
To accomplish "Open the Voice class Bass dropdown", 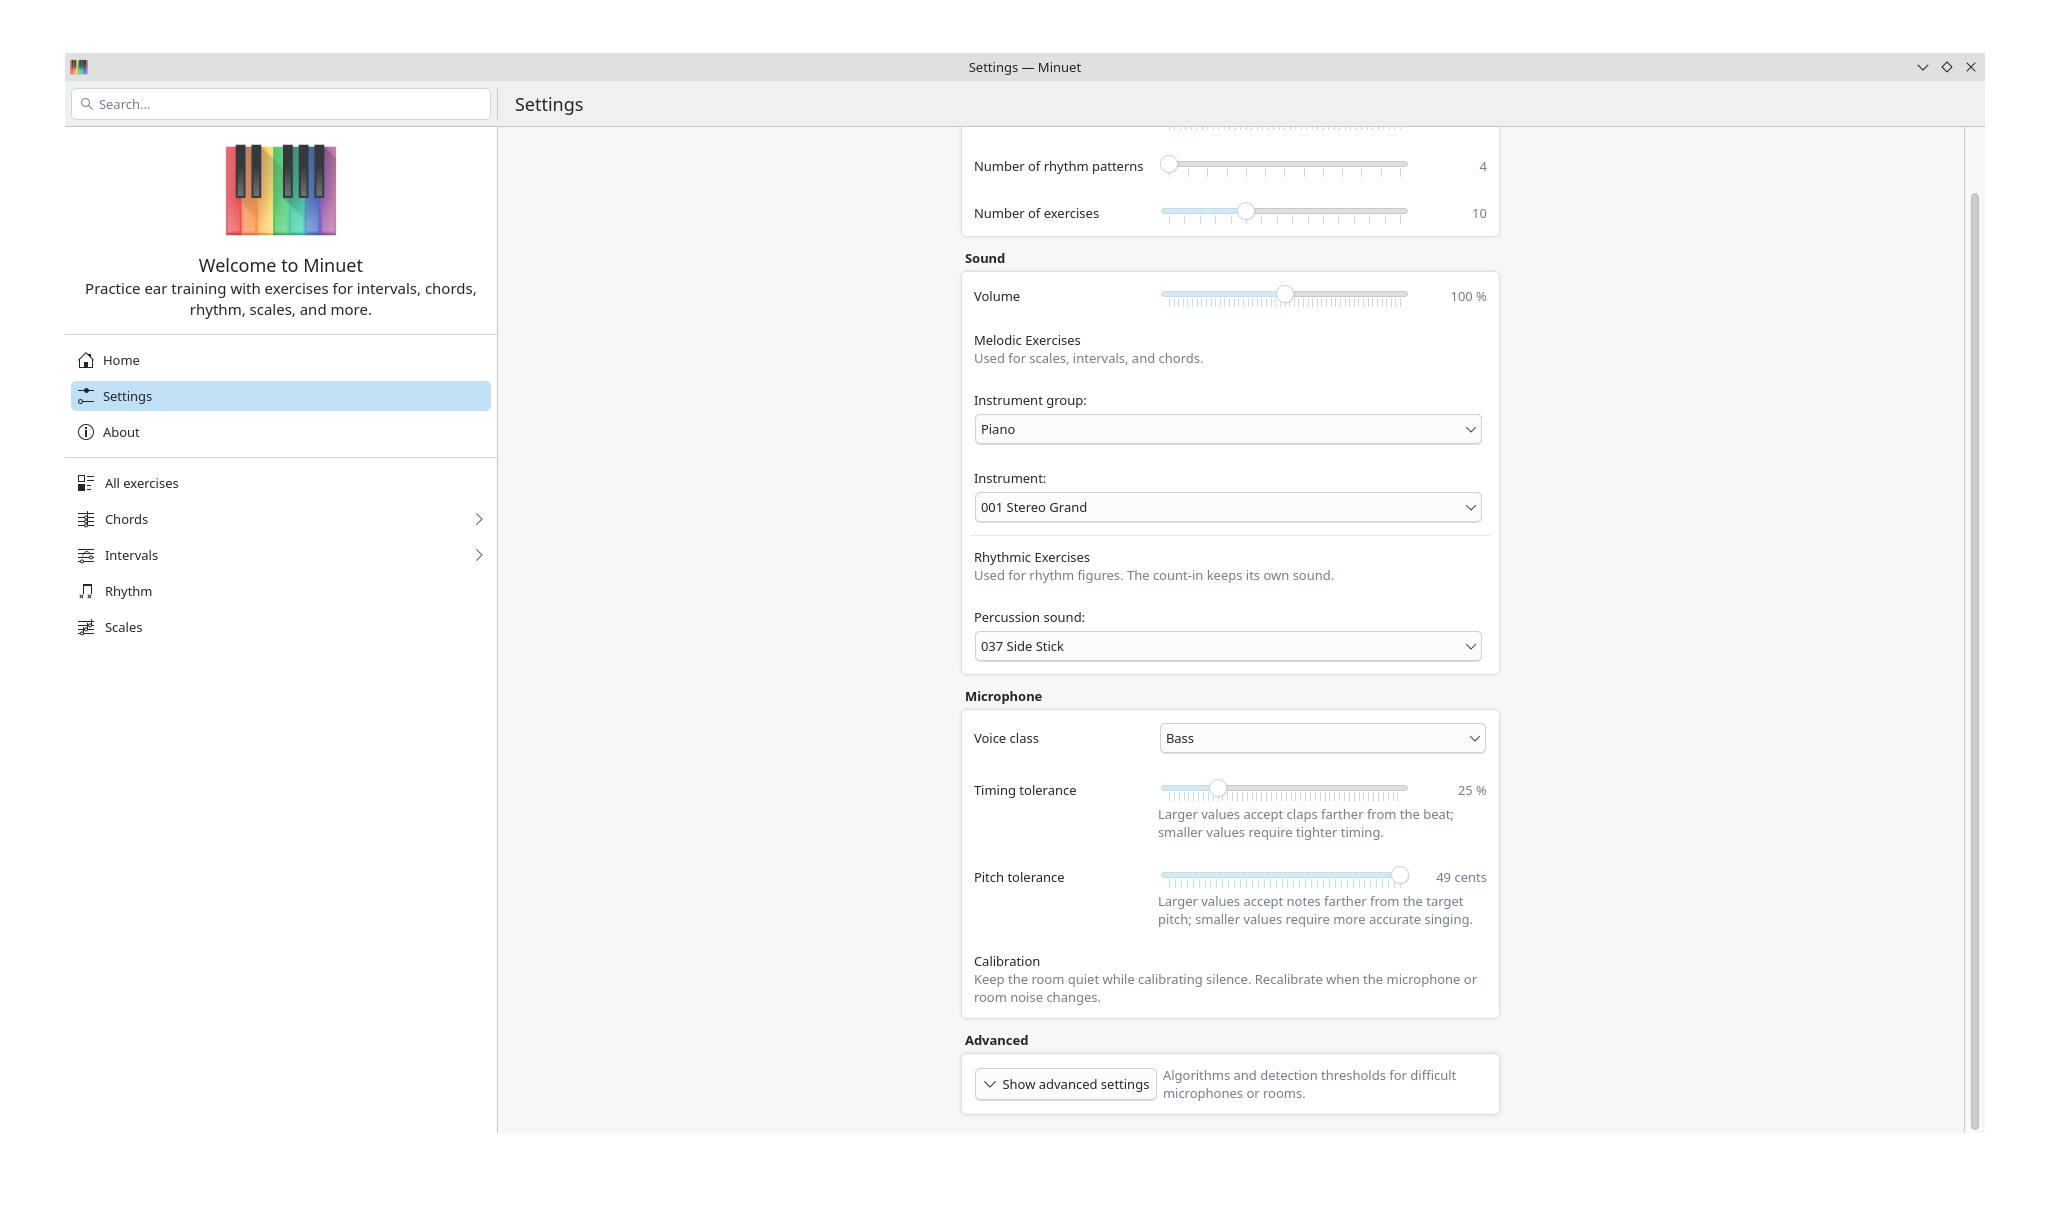I will coord(1322,738).
